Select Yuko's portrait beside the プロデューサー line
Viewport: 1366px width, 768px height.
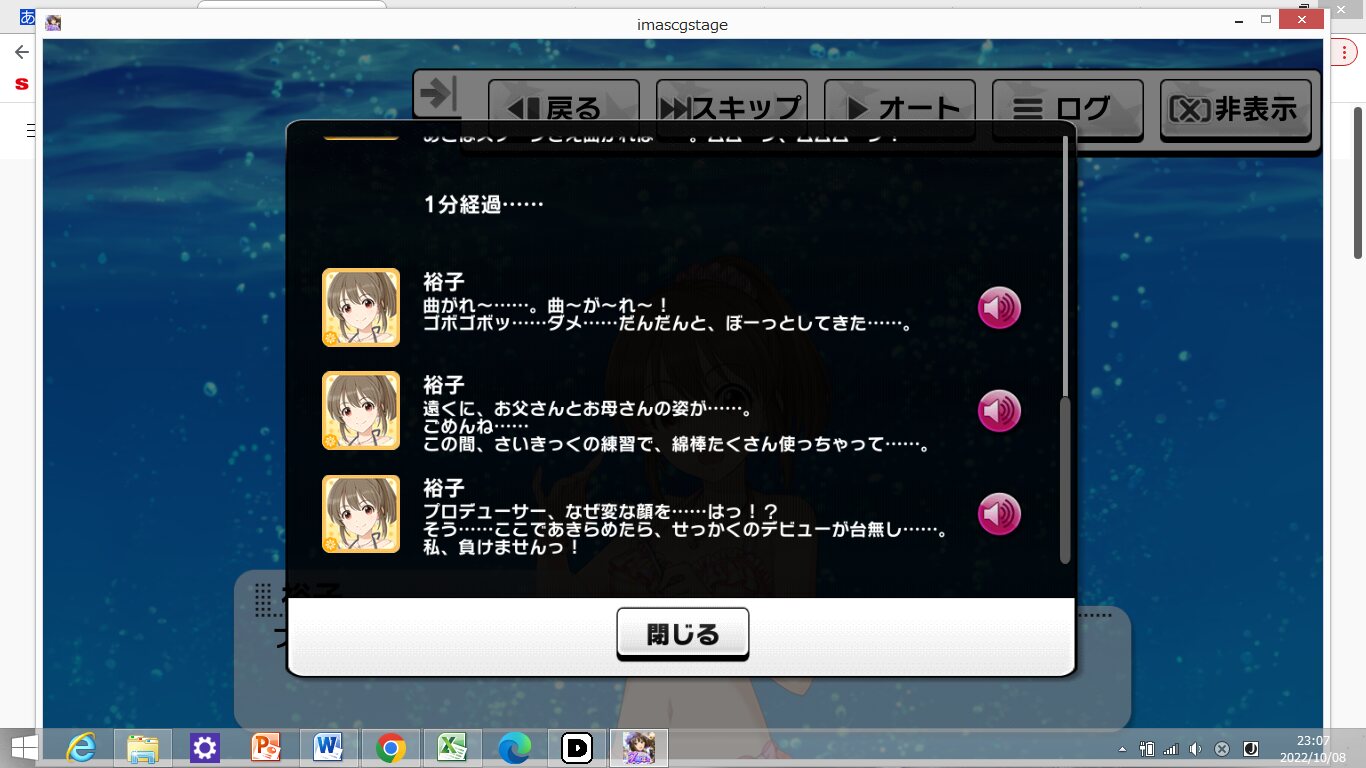[361, 514]
